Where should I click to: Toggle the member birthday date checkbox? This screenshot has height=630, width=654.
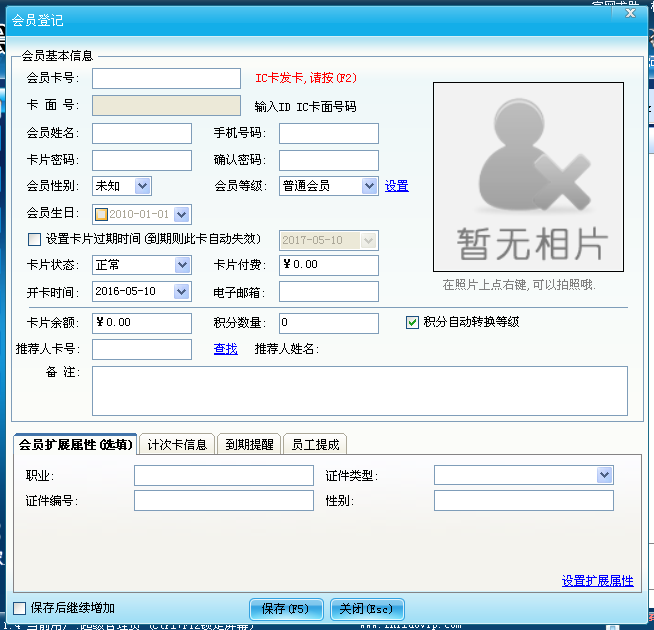pyautogui.click(x=101, y=214)
